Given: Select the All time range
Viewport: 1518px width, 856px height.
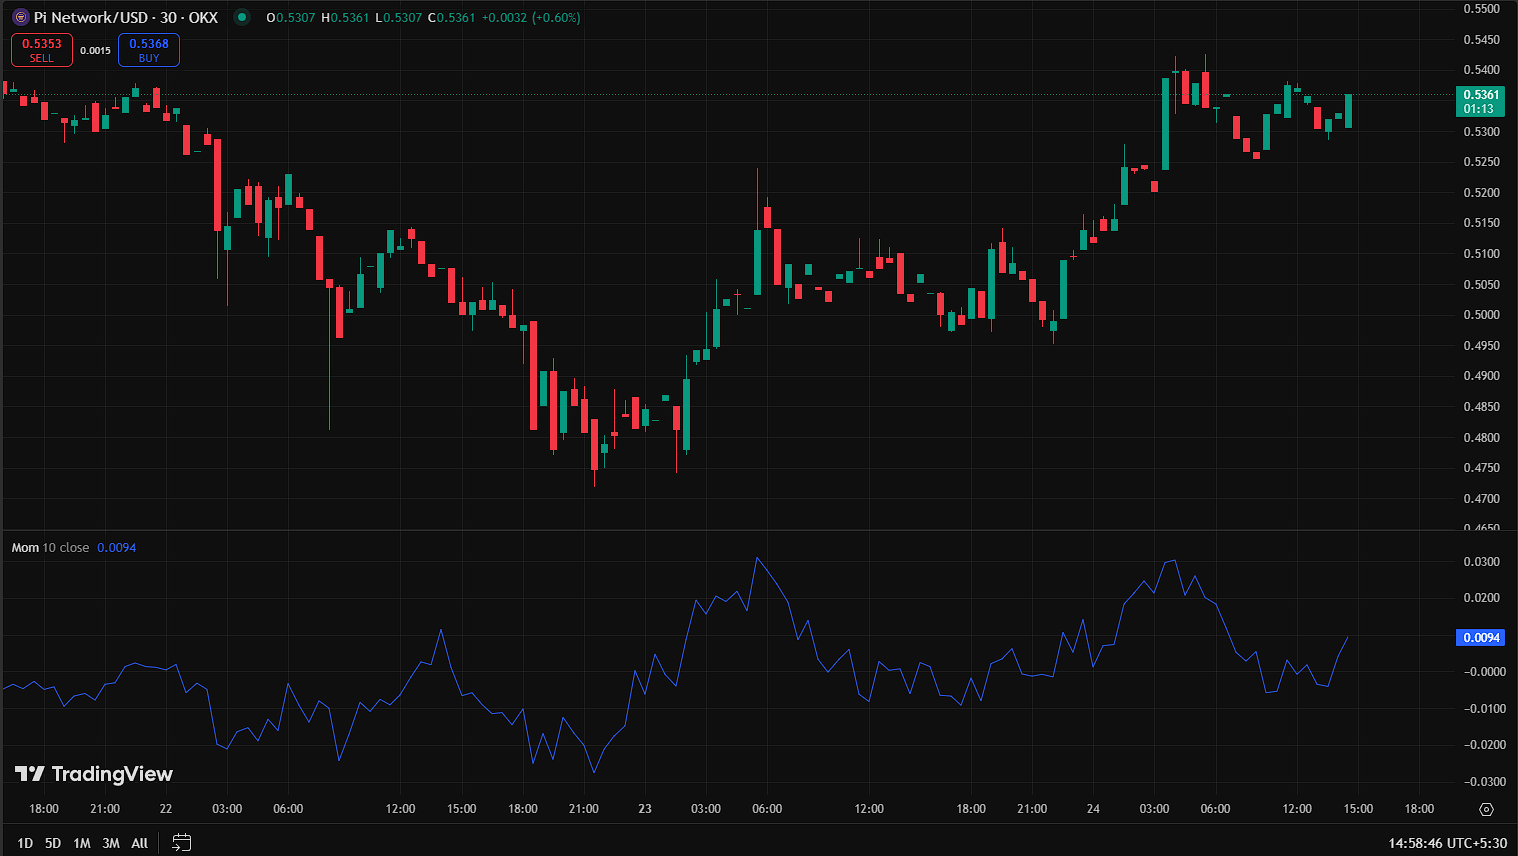Looking at the screenshot, I should click(140, 843).
